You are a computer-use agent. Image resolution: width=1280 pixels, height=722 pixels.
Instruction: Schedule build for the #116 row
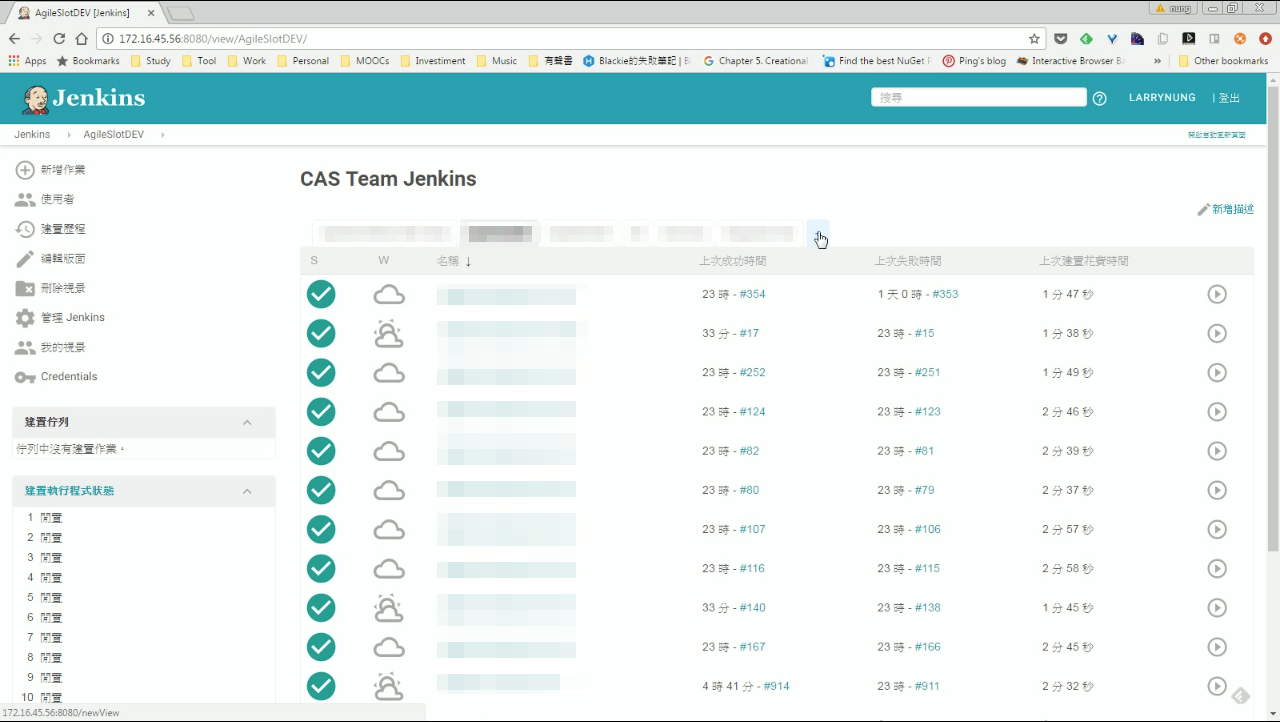click(x=1217, y=568)
